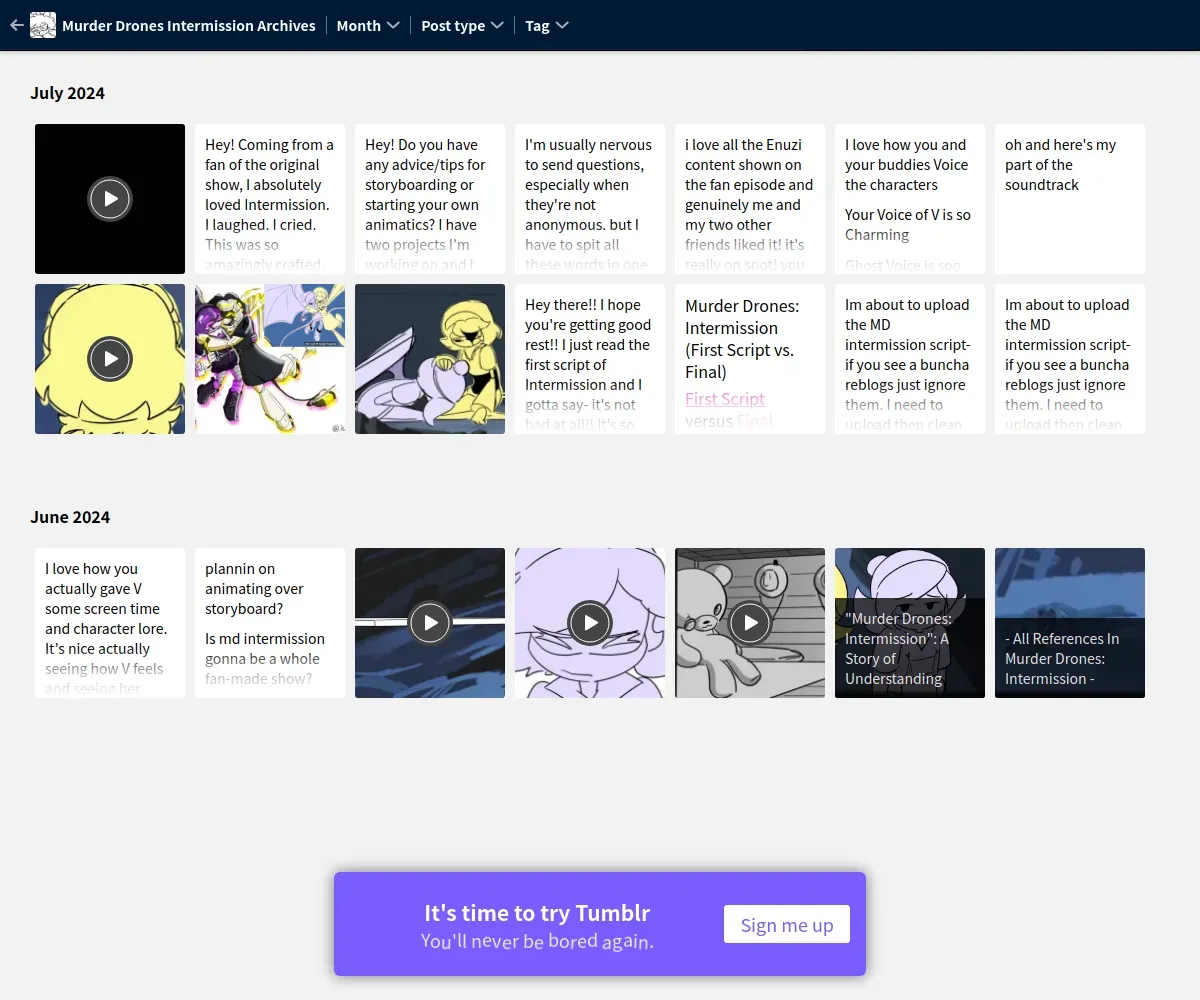Open the yellow character sitting artwork post
Viewport: 1200px width, 1000px height.
pyautogui.click(x=430, y=359)
